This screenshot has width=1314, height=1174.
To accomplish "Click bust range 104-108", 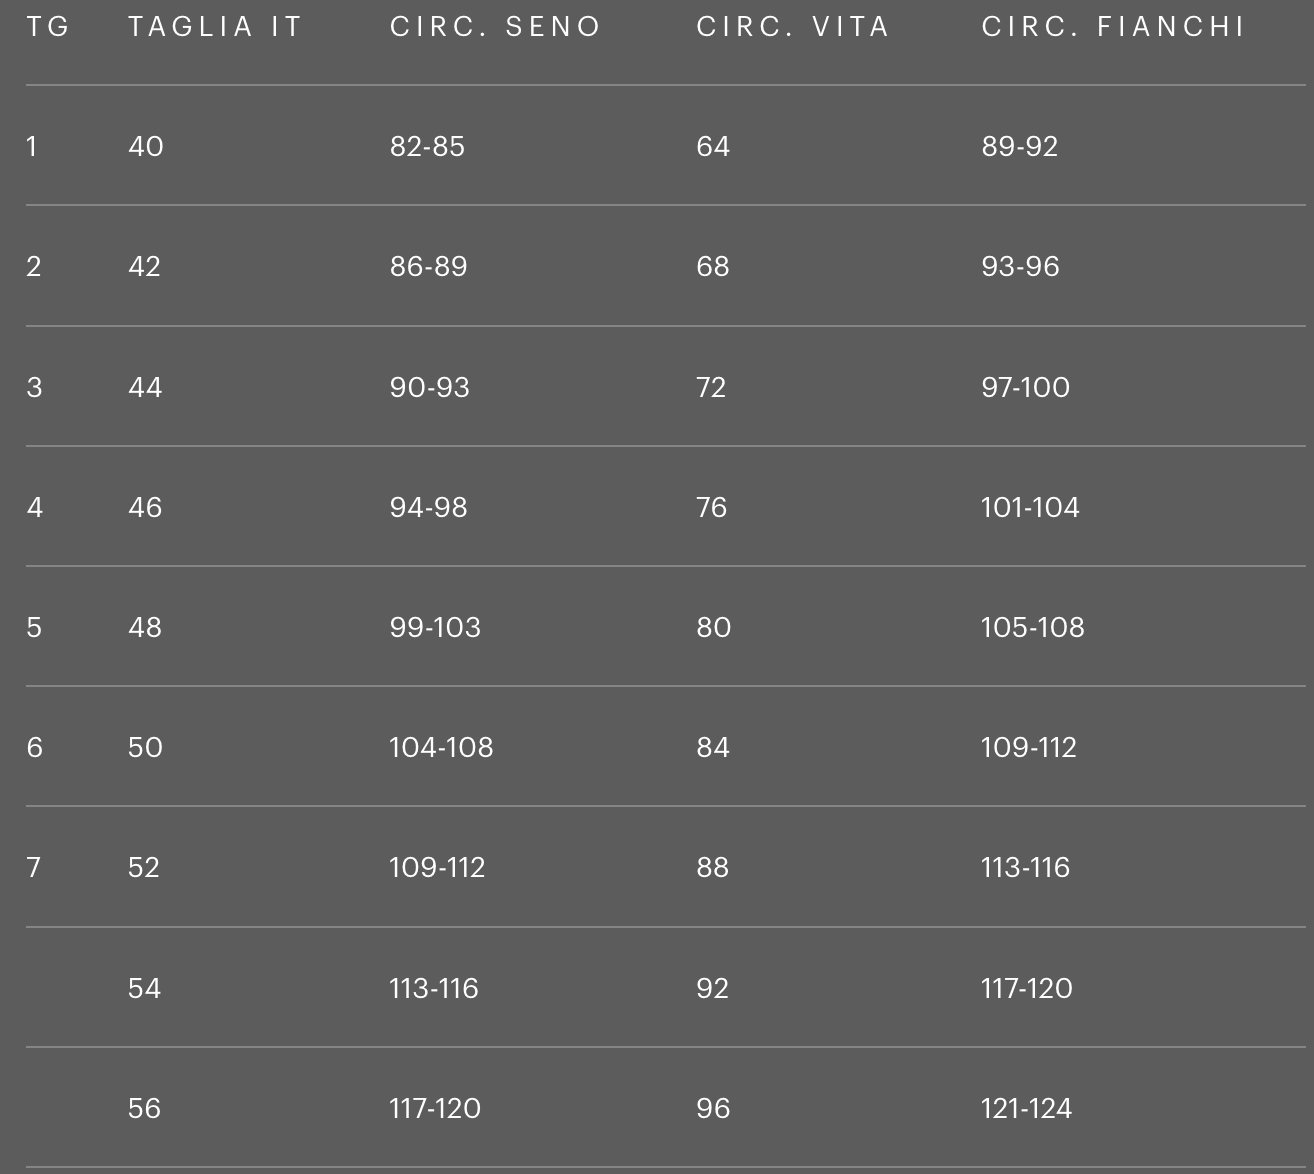I will pyautogui.click(x=441, y=748).
